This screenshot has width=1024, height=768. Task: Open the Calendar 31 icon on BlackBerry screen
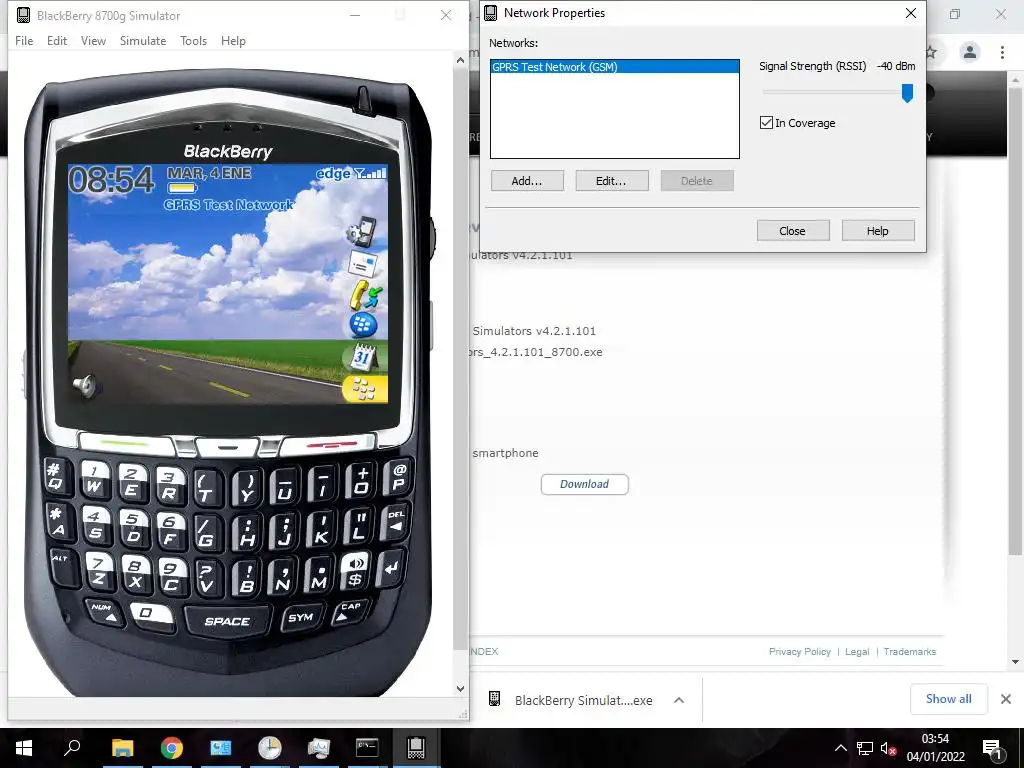[363, 357]
